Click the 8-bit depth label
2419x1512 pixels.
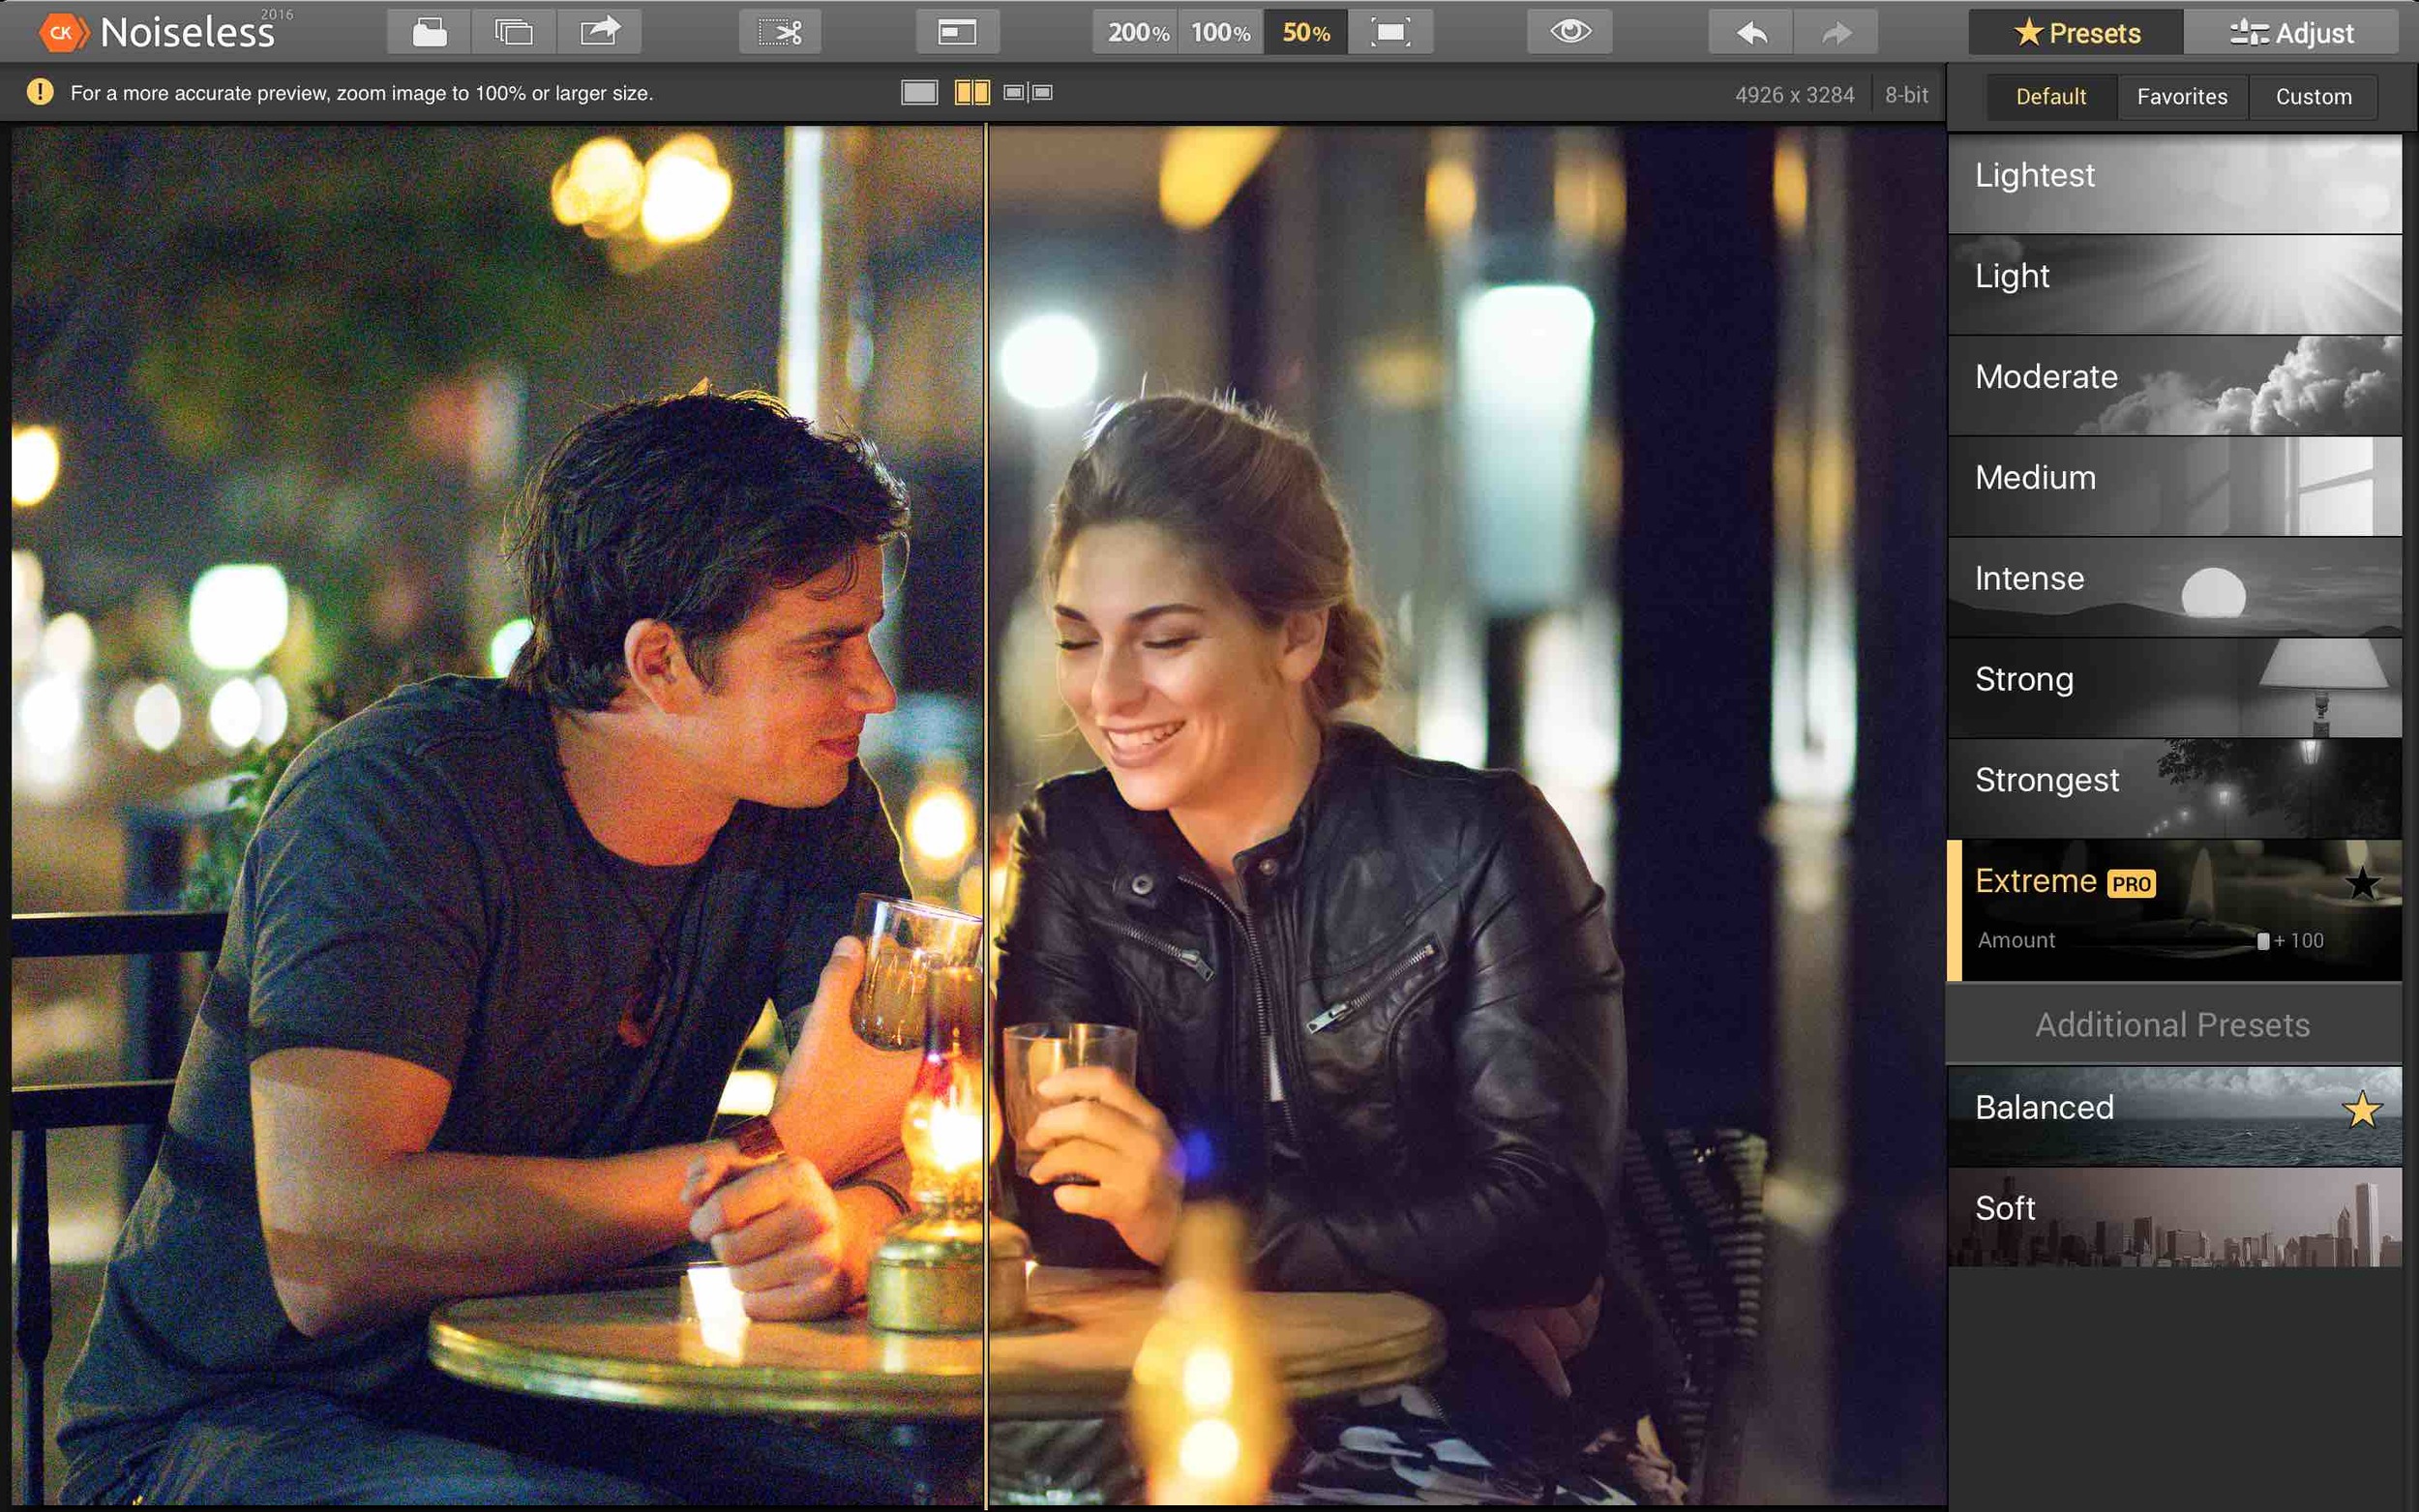(1906, 95)
